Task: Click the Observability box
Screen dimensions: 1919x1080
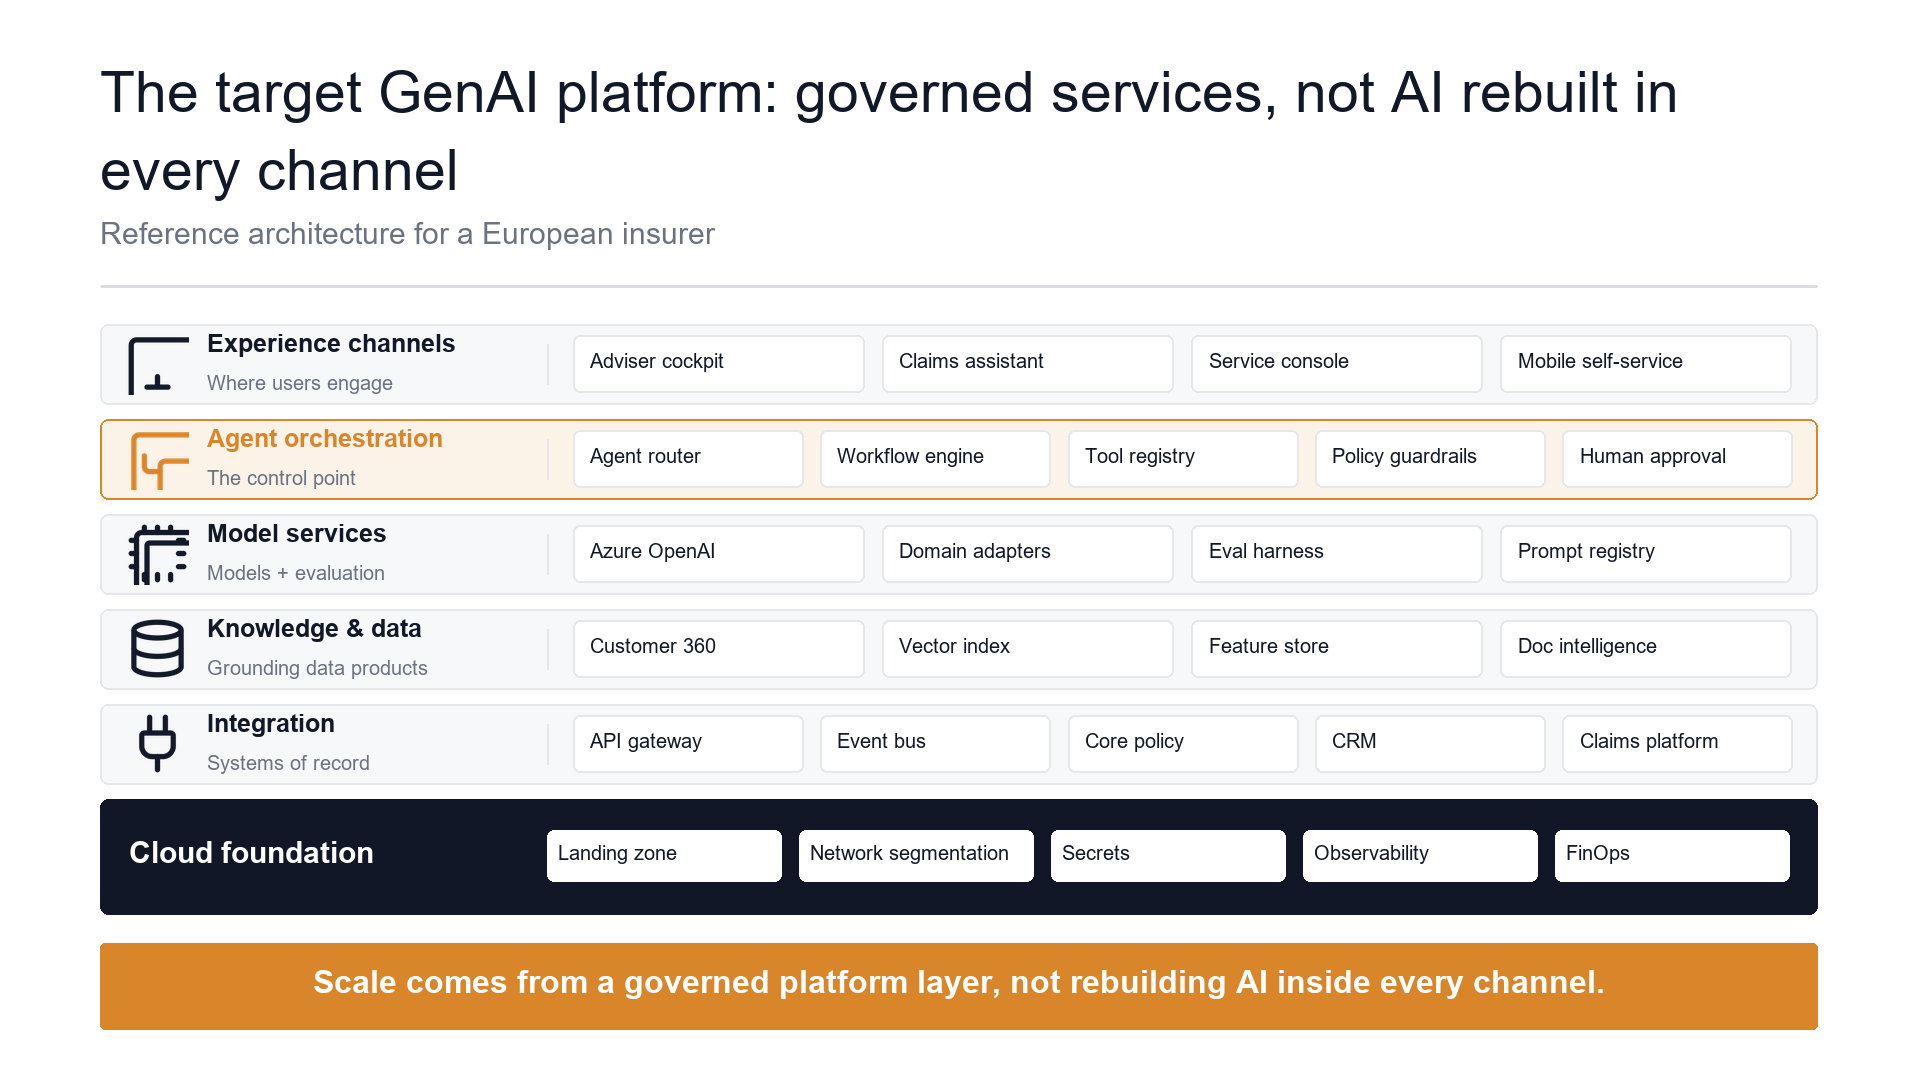Action: point(1420,856)
